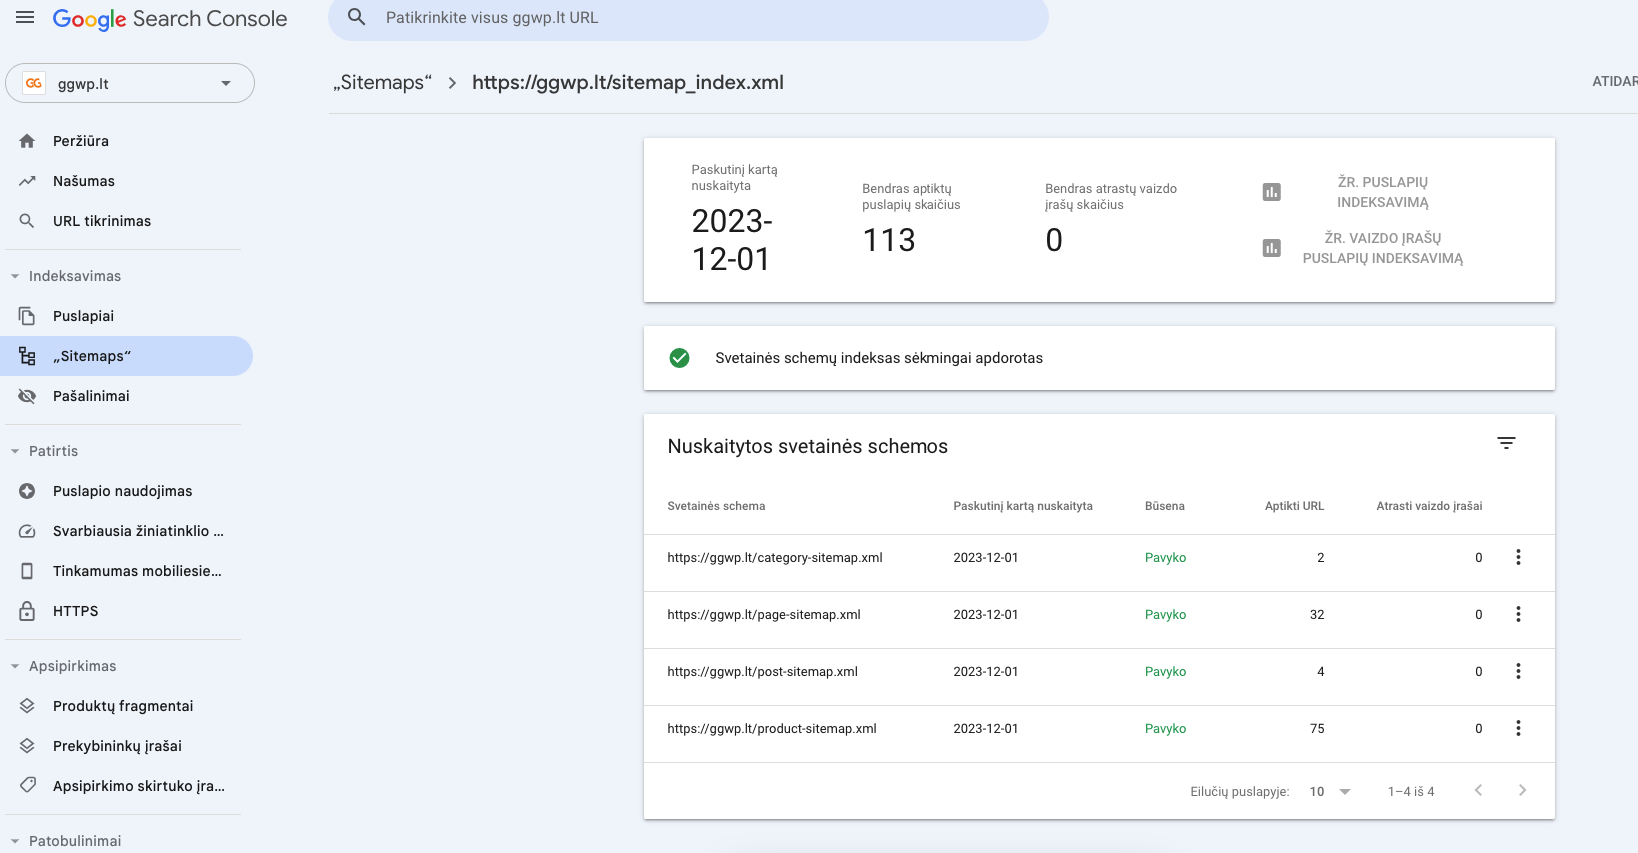
Task: Sort by Aptikti URL column header
Action: pos(1294,506)
